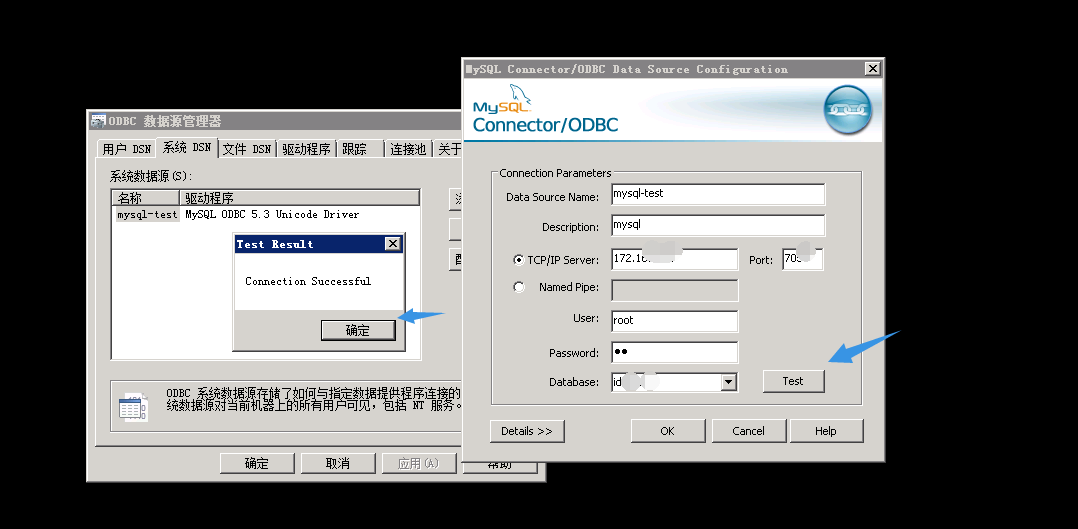
Task: Click the 应用(A) button
Action: [x=419, y=463]
